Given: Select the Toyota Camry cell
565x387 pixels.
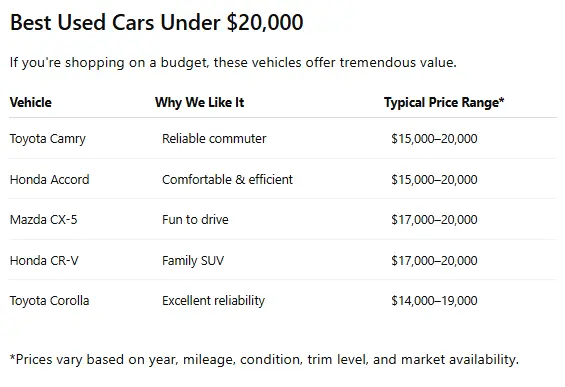Looking at the screenshot, I should click(48, 139).
